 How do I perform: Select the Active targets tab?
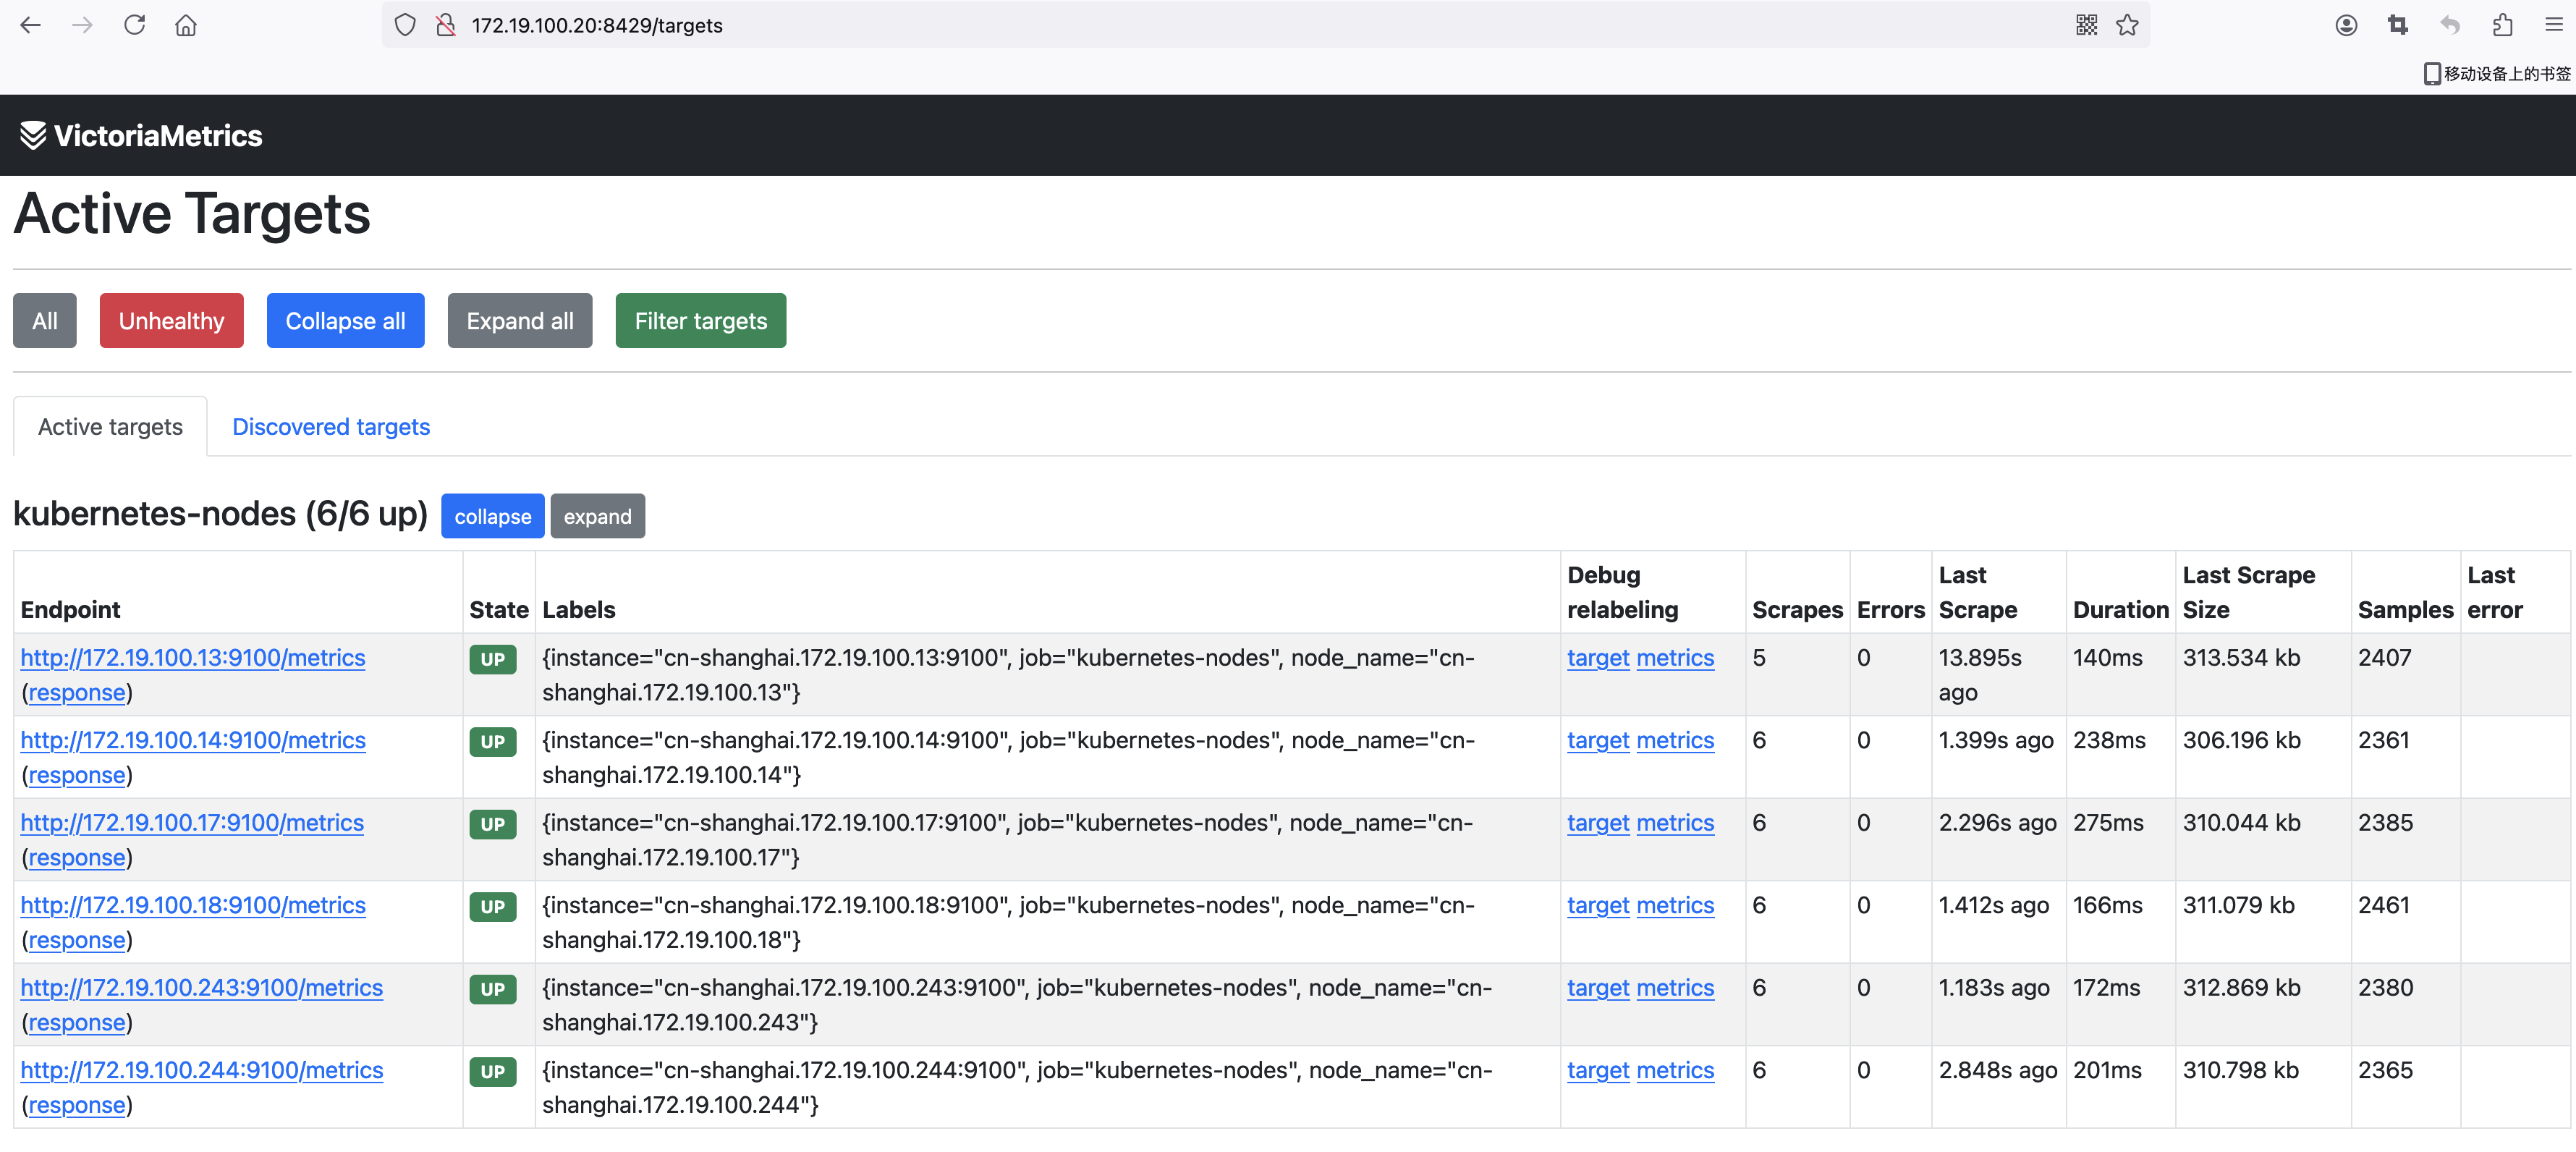tap(110, 427)
